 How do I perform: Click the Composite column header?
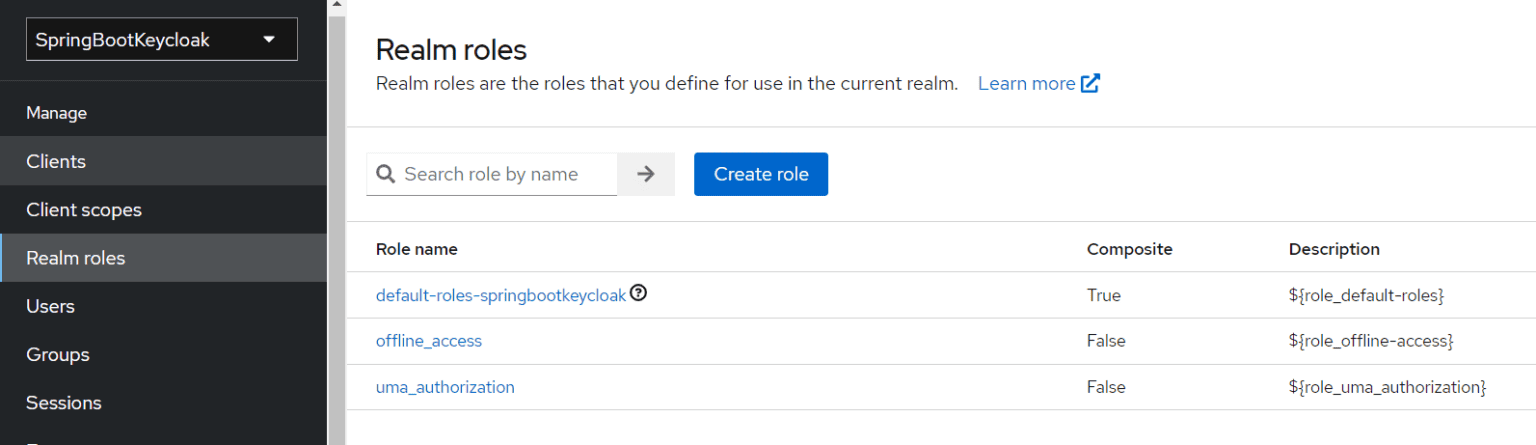(x=1129, y=249)
